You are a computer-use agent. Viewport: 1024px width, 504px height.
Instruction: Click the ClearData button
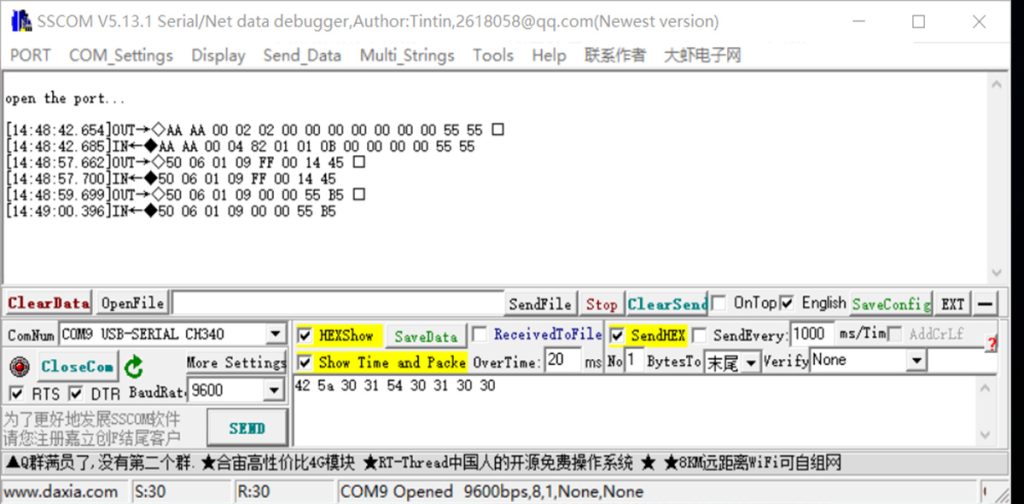pyautogui.click(x=48, y=304)
